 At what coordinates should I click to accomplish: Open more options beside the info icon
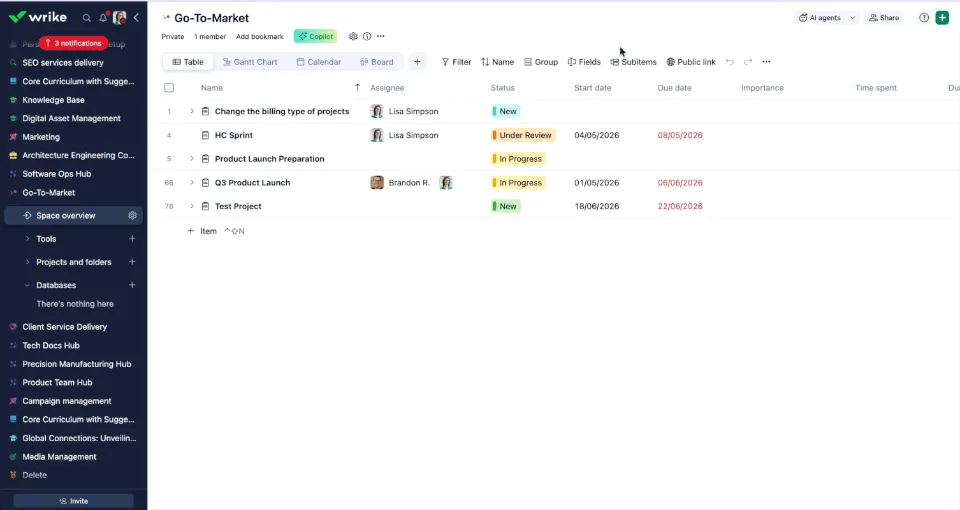point(381,36)
